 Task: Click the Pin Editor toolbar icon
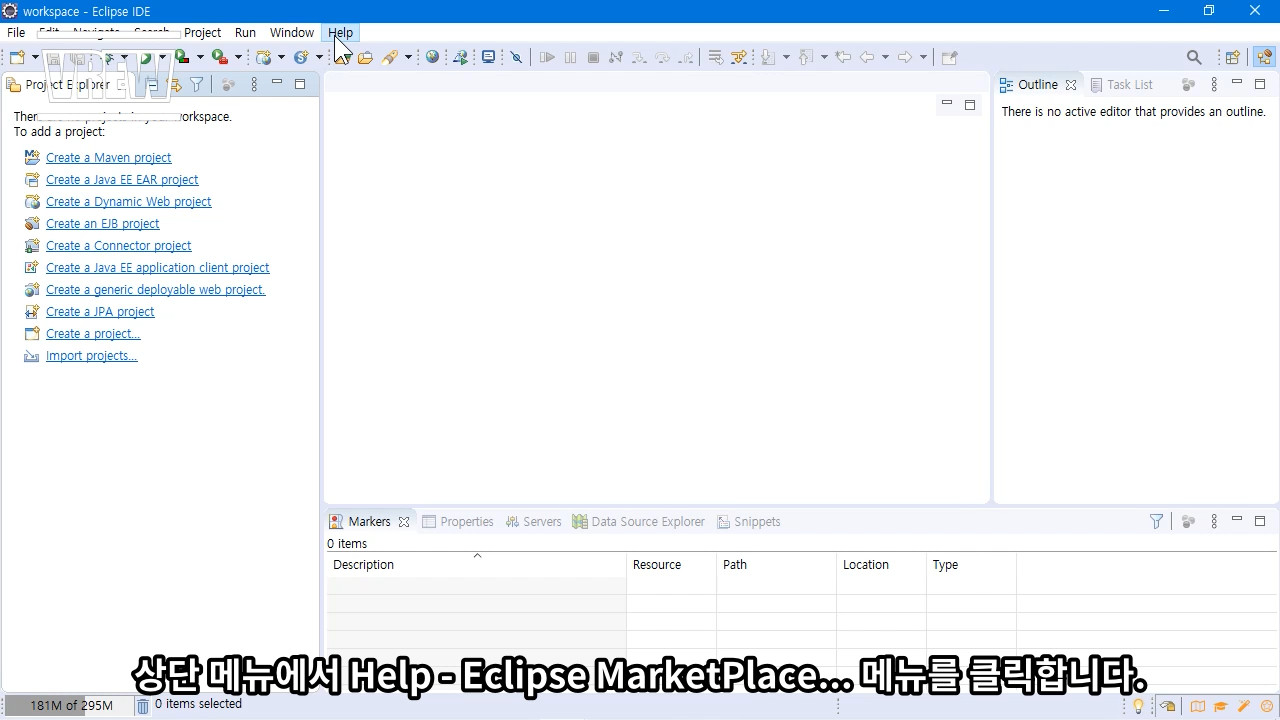pyautogui.click(x=950, y=57)
